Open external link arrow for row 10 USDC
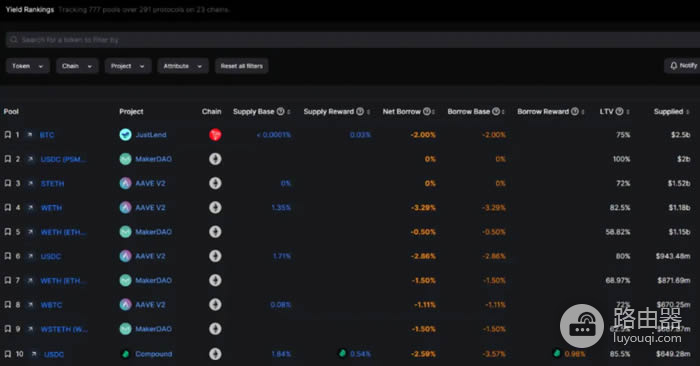Screen dimensions: 700x366 (x=34, y=354)
